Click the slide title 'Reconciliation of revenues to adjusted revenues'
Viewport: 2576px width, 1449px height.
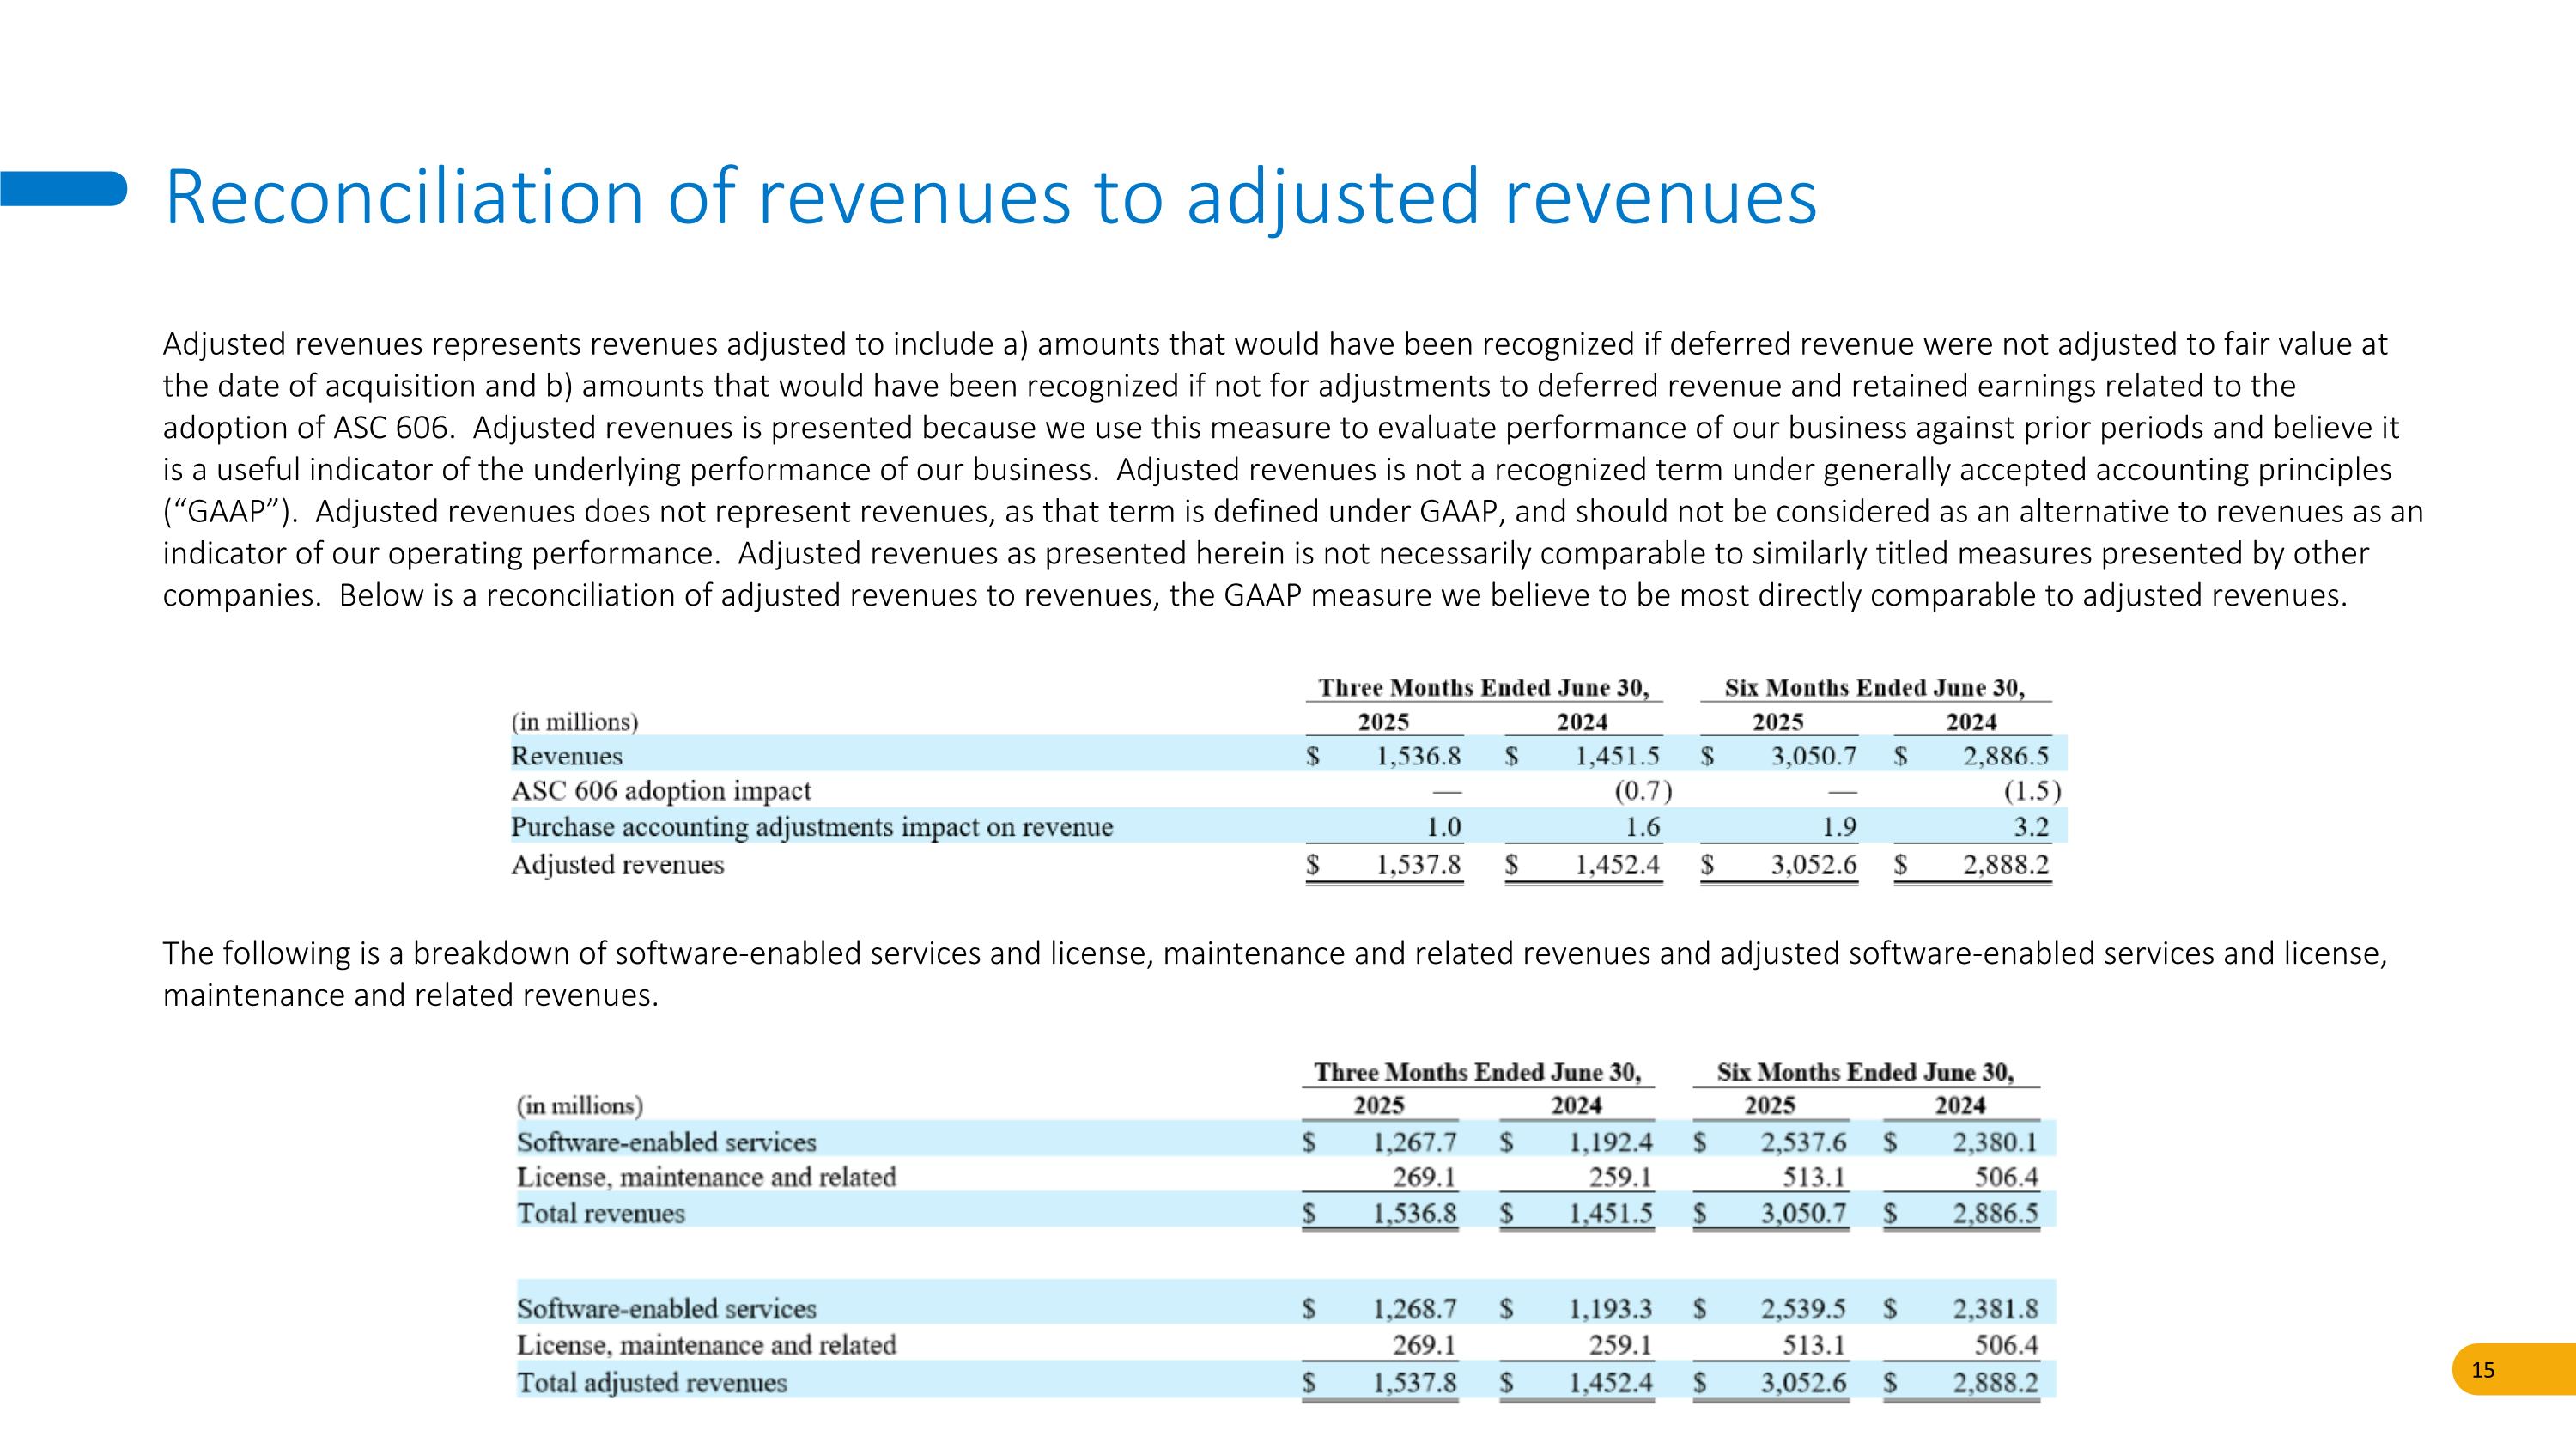pos(990,196)
